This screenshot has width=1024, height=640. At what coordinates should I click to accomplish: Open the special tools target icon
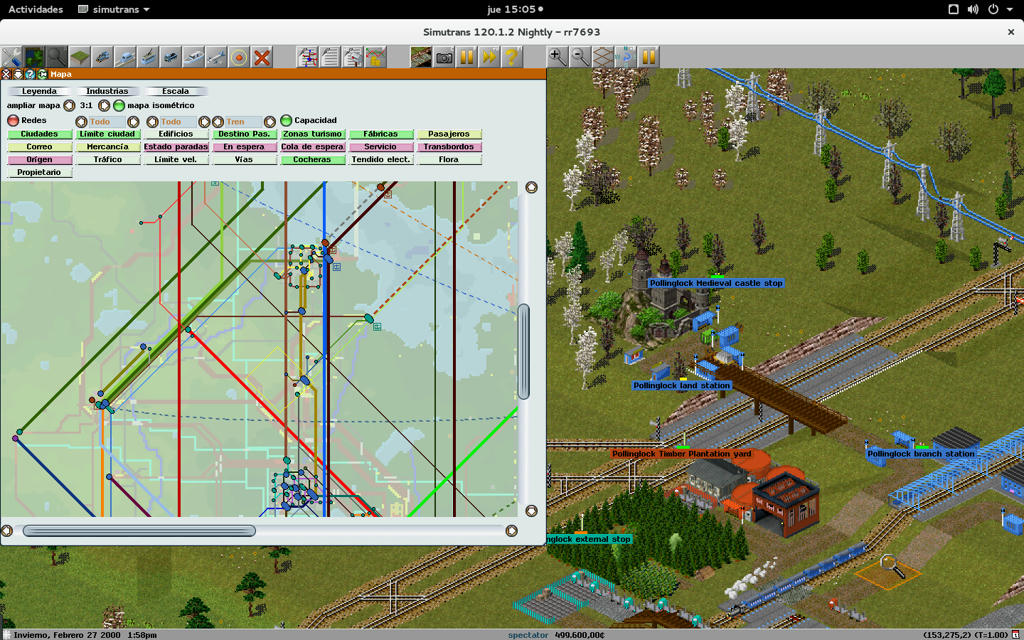pyautogui.click(x=239, y=57)
